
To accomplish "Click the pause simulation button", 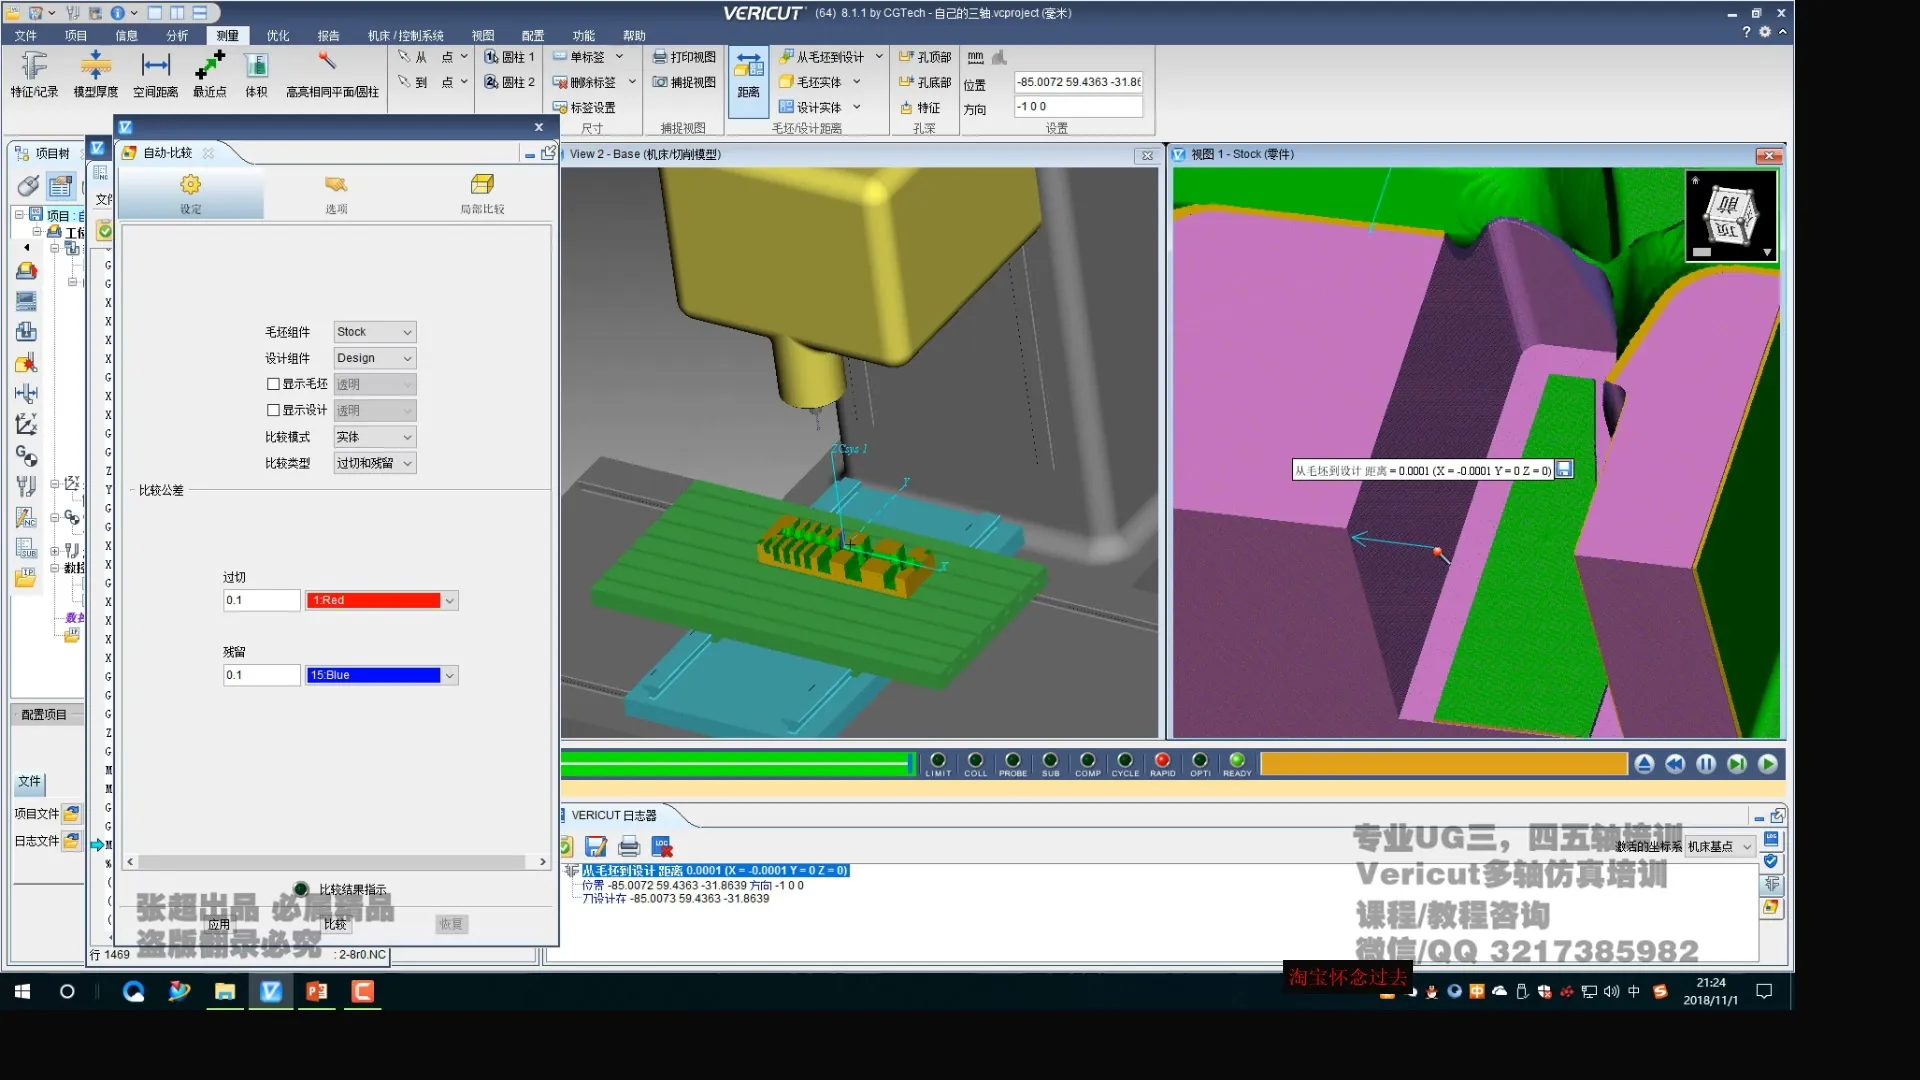I will [x=1706, y=764].
